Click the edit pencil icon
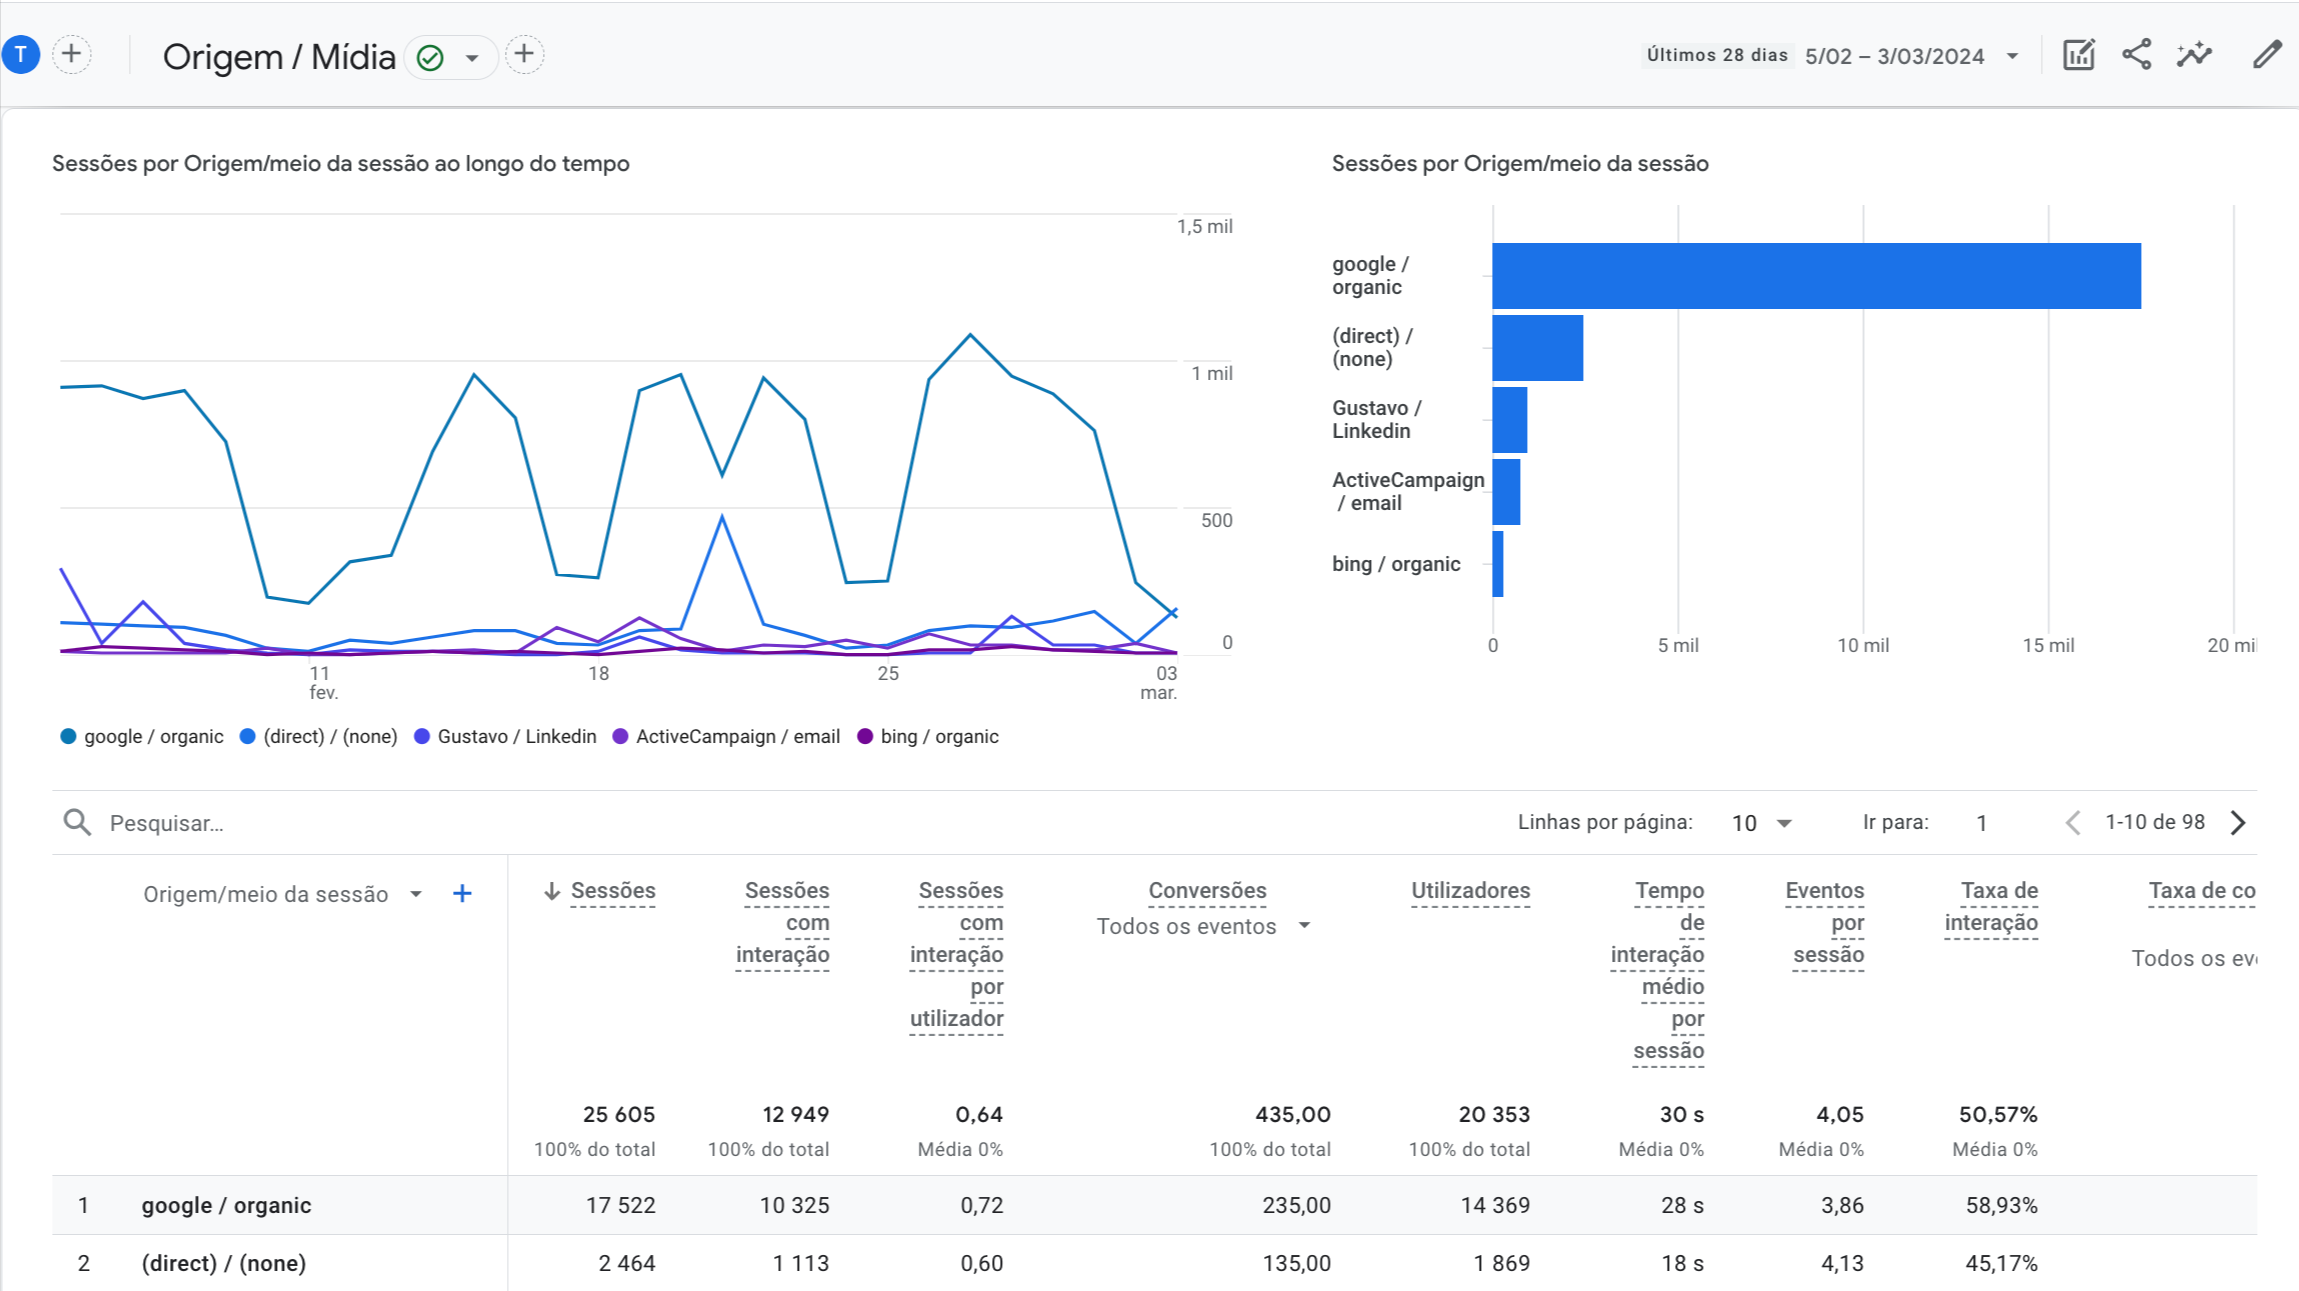 2267,55
